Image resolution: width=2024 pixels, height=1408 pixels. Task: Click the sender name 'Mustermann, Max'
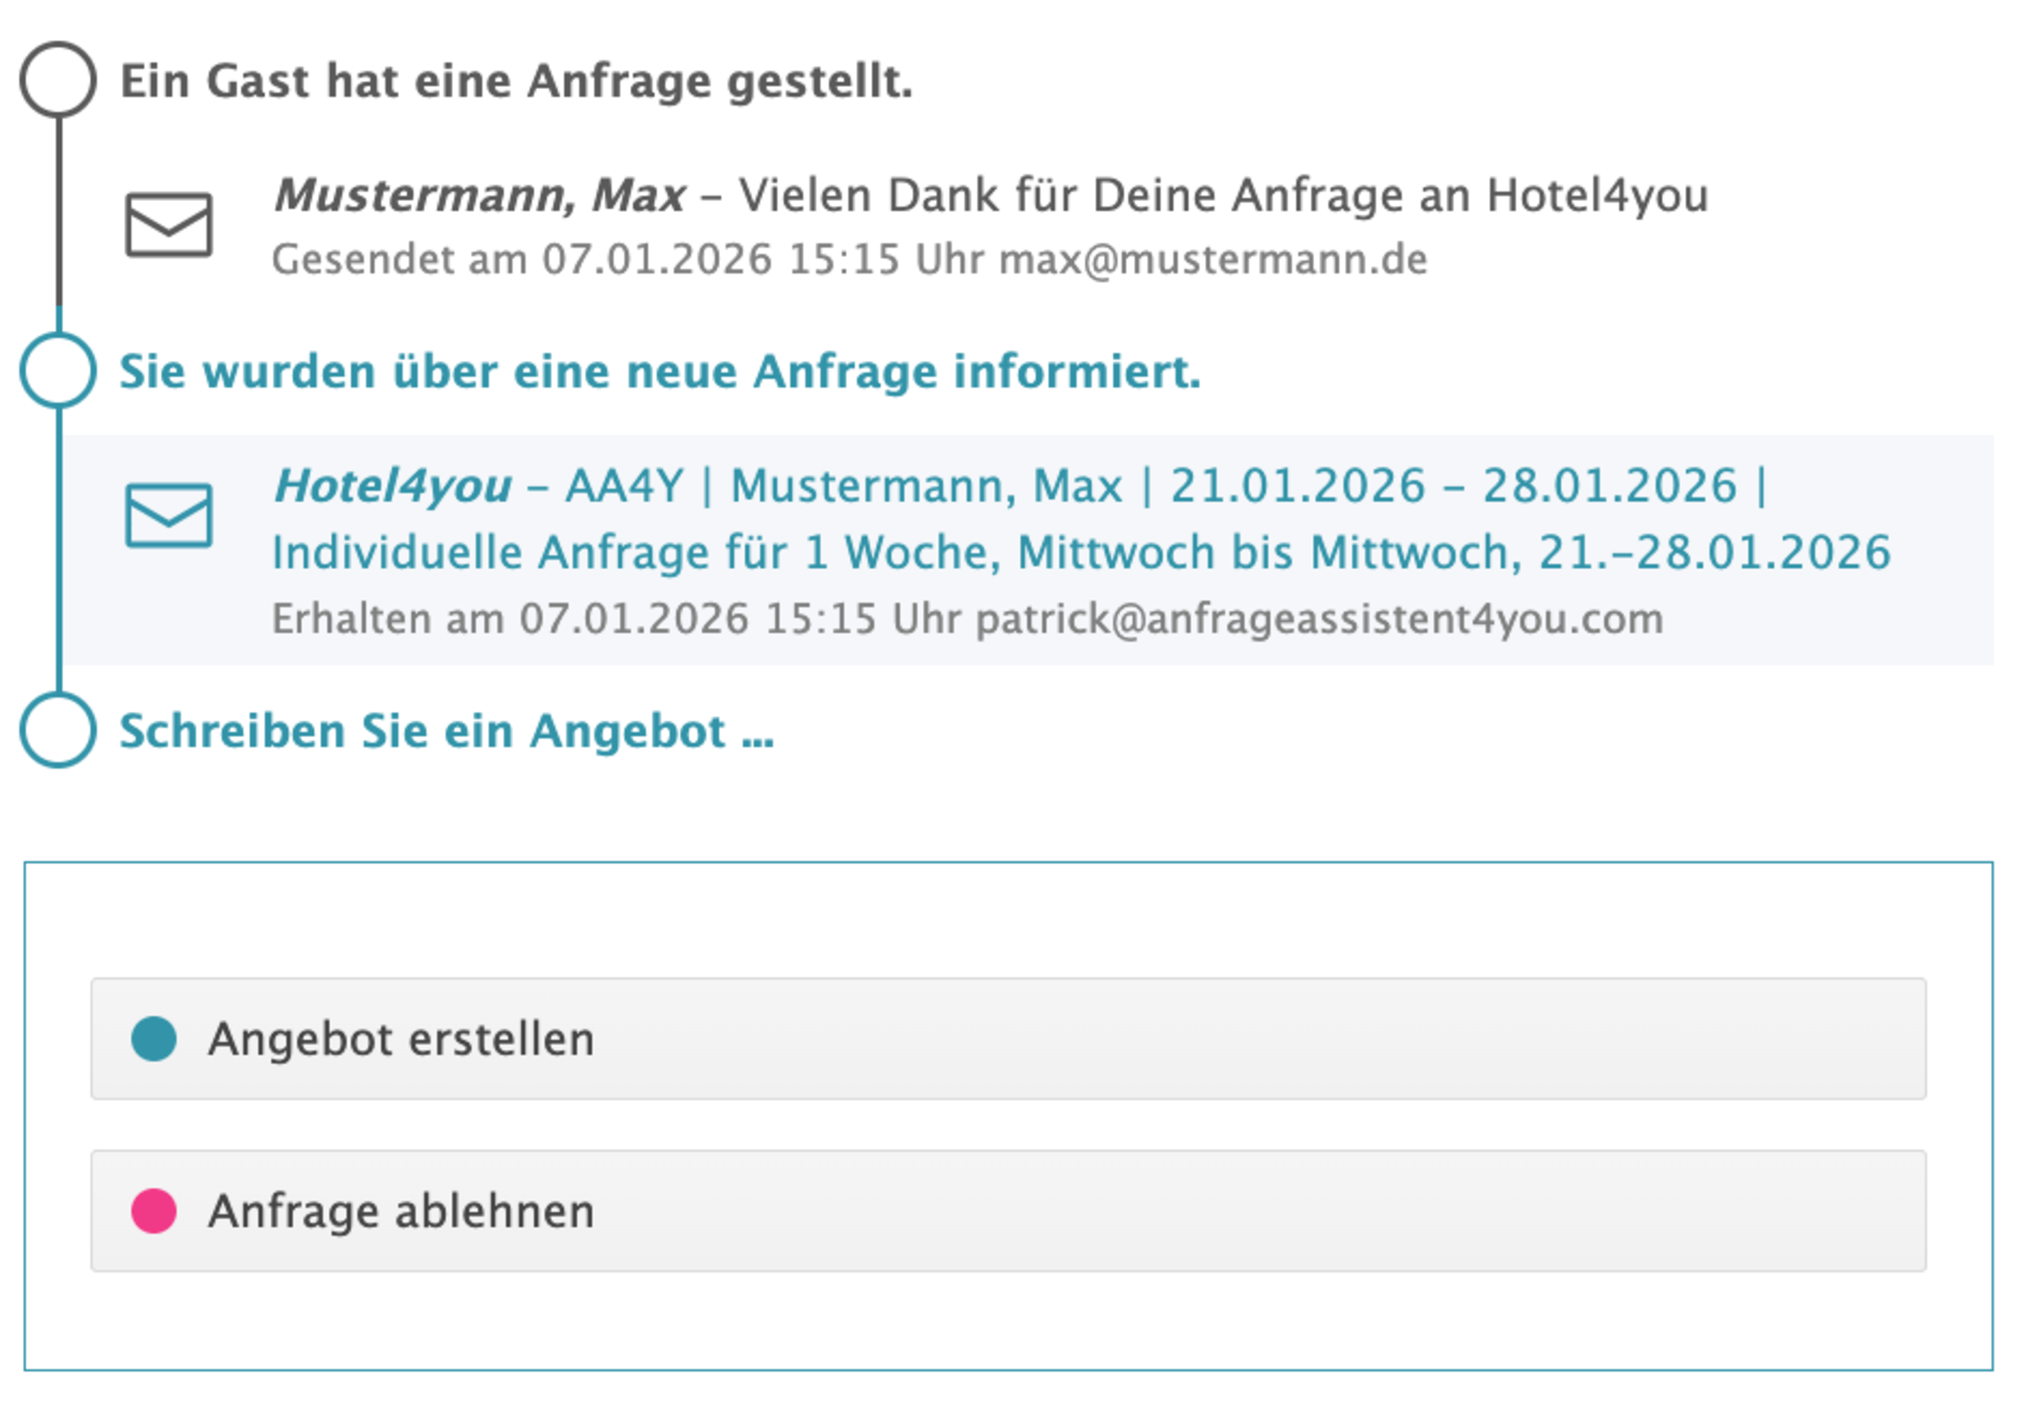[480, 195]
